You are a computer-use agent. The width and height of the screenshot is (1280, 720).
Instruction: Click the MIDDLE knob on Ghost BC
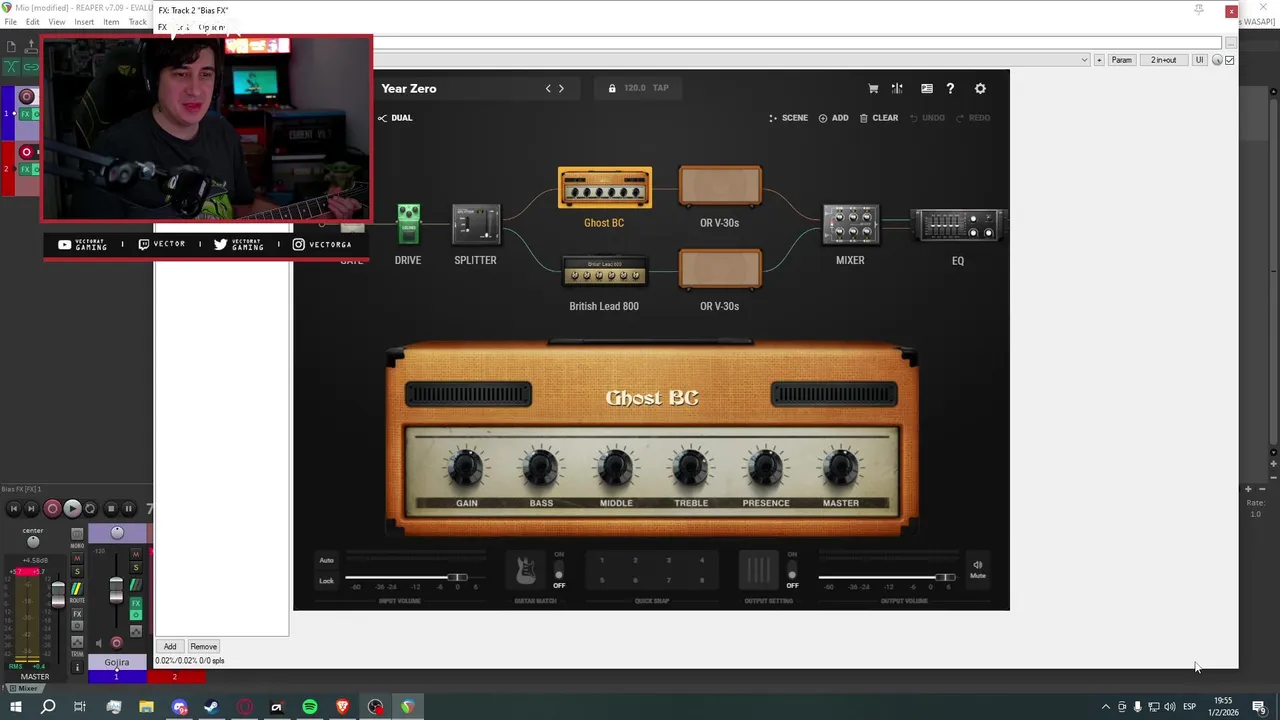pyautogui.click(x=616, y=467)
